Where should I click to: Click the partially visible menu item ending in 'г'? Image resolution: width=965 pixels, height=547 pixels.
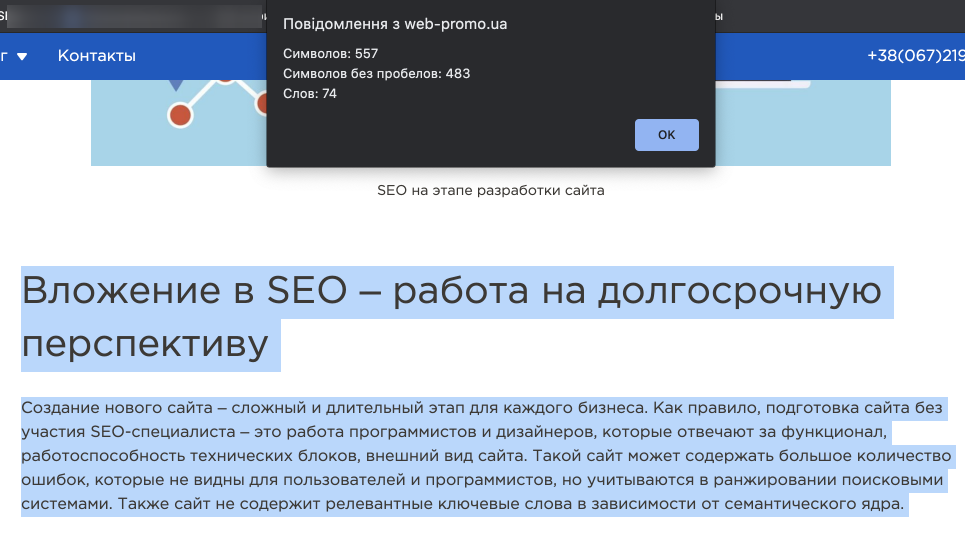tap(4, 56)
